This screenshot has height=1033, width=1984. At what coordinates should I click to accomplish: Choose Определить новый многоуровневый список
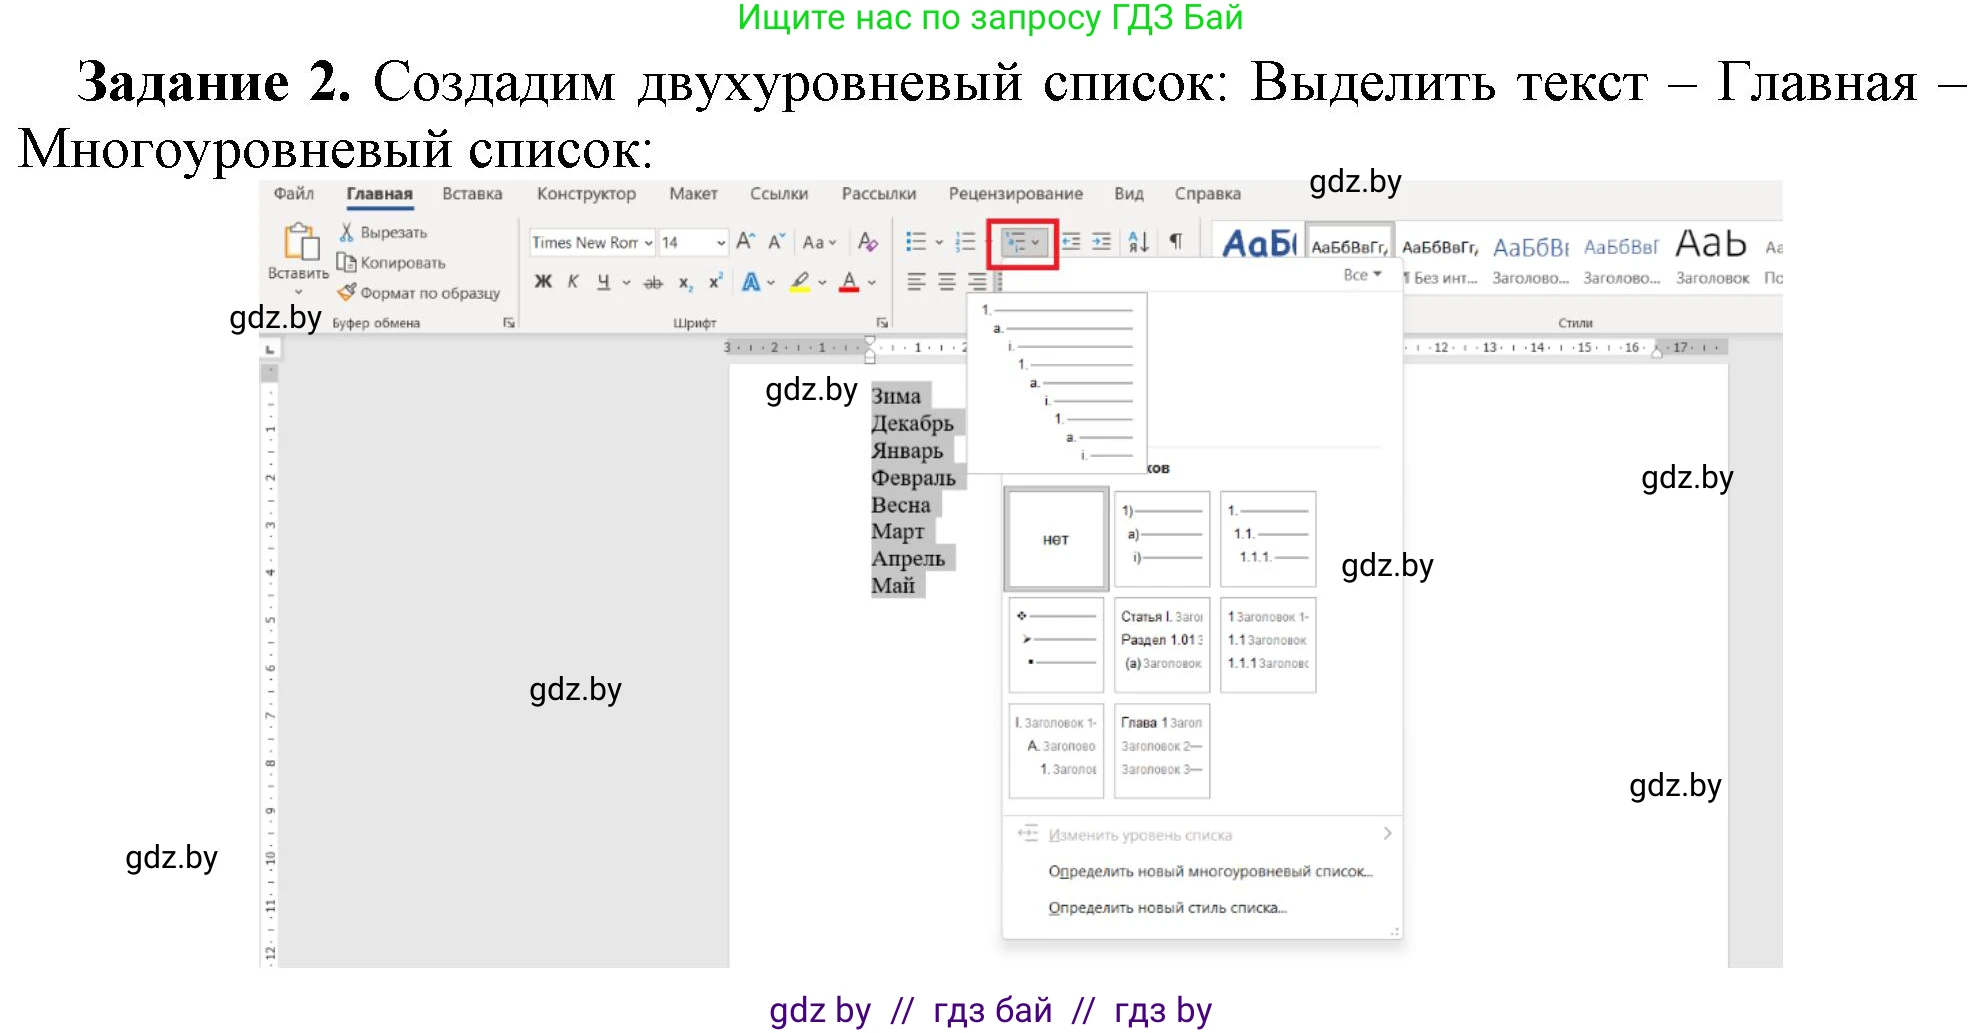pyautogui.click(x=1210, y=871)
